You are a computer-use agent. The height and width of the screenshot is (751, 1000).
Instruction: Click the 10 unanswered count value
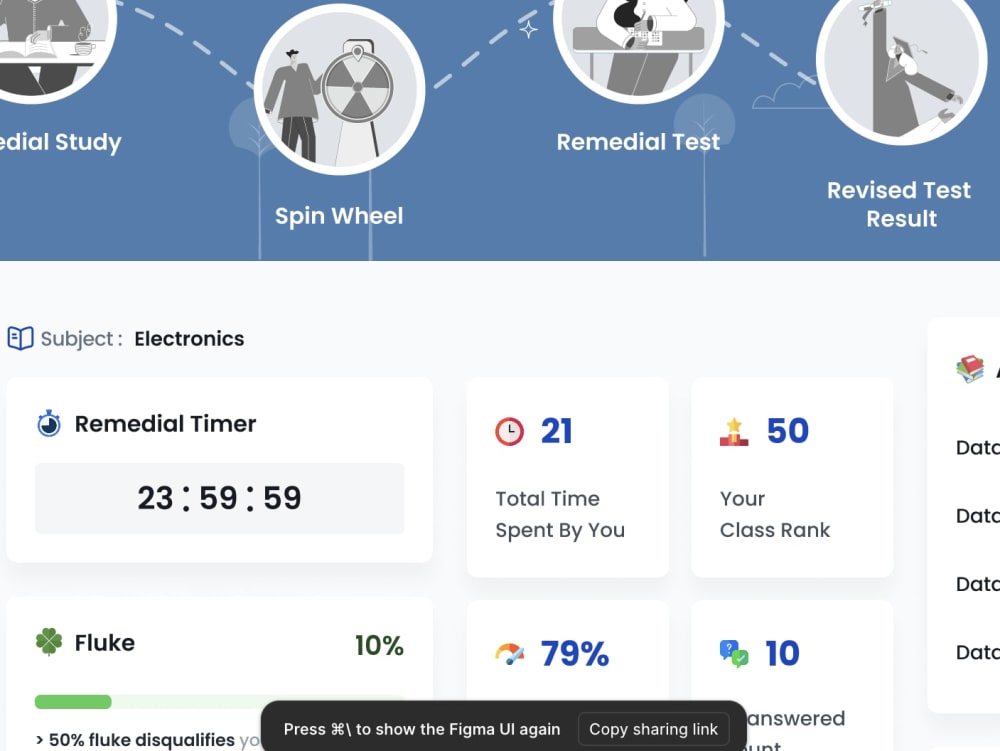(783, 653)
